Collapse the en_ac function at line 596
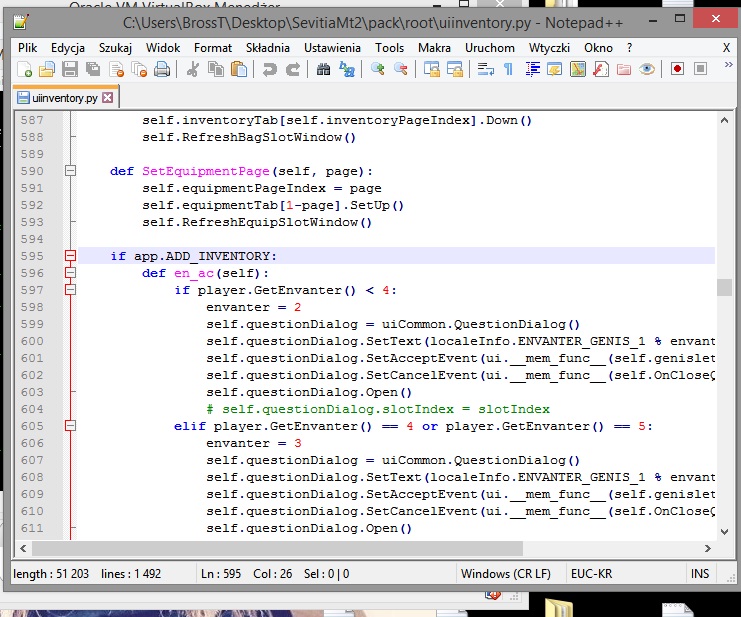The width and height of the screenshot is (741, 617). tap(70, 273)
